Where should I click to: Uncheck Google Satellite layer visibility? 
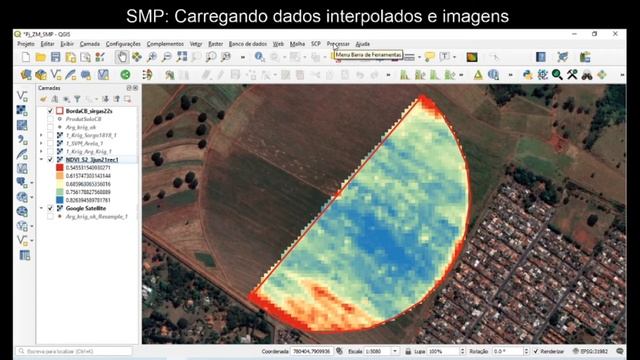coord(50,208)
